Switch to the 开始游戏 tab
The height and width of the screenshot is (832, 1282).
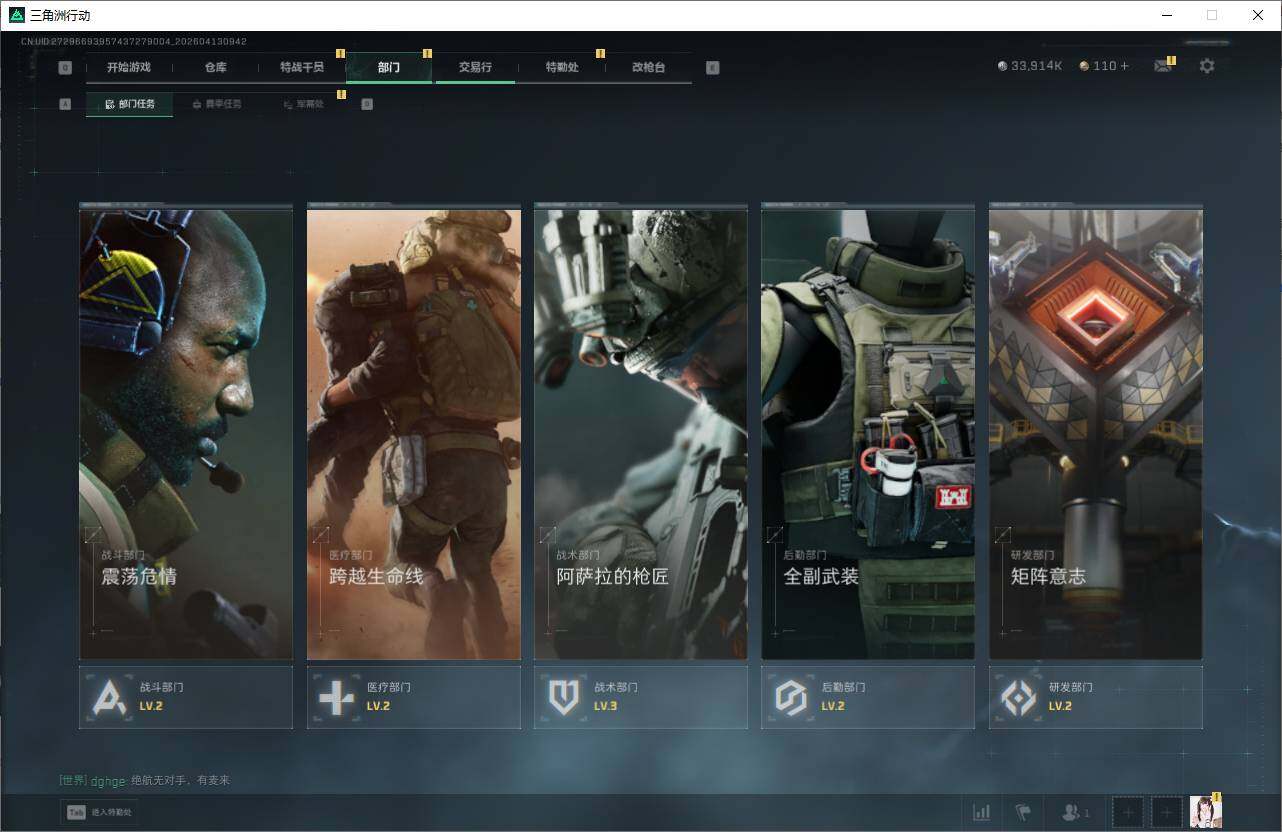129,68
